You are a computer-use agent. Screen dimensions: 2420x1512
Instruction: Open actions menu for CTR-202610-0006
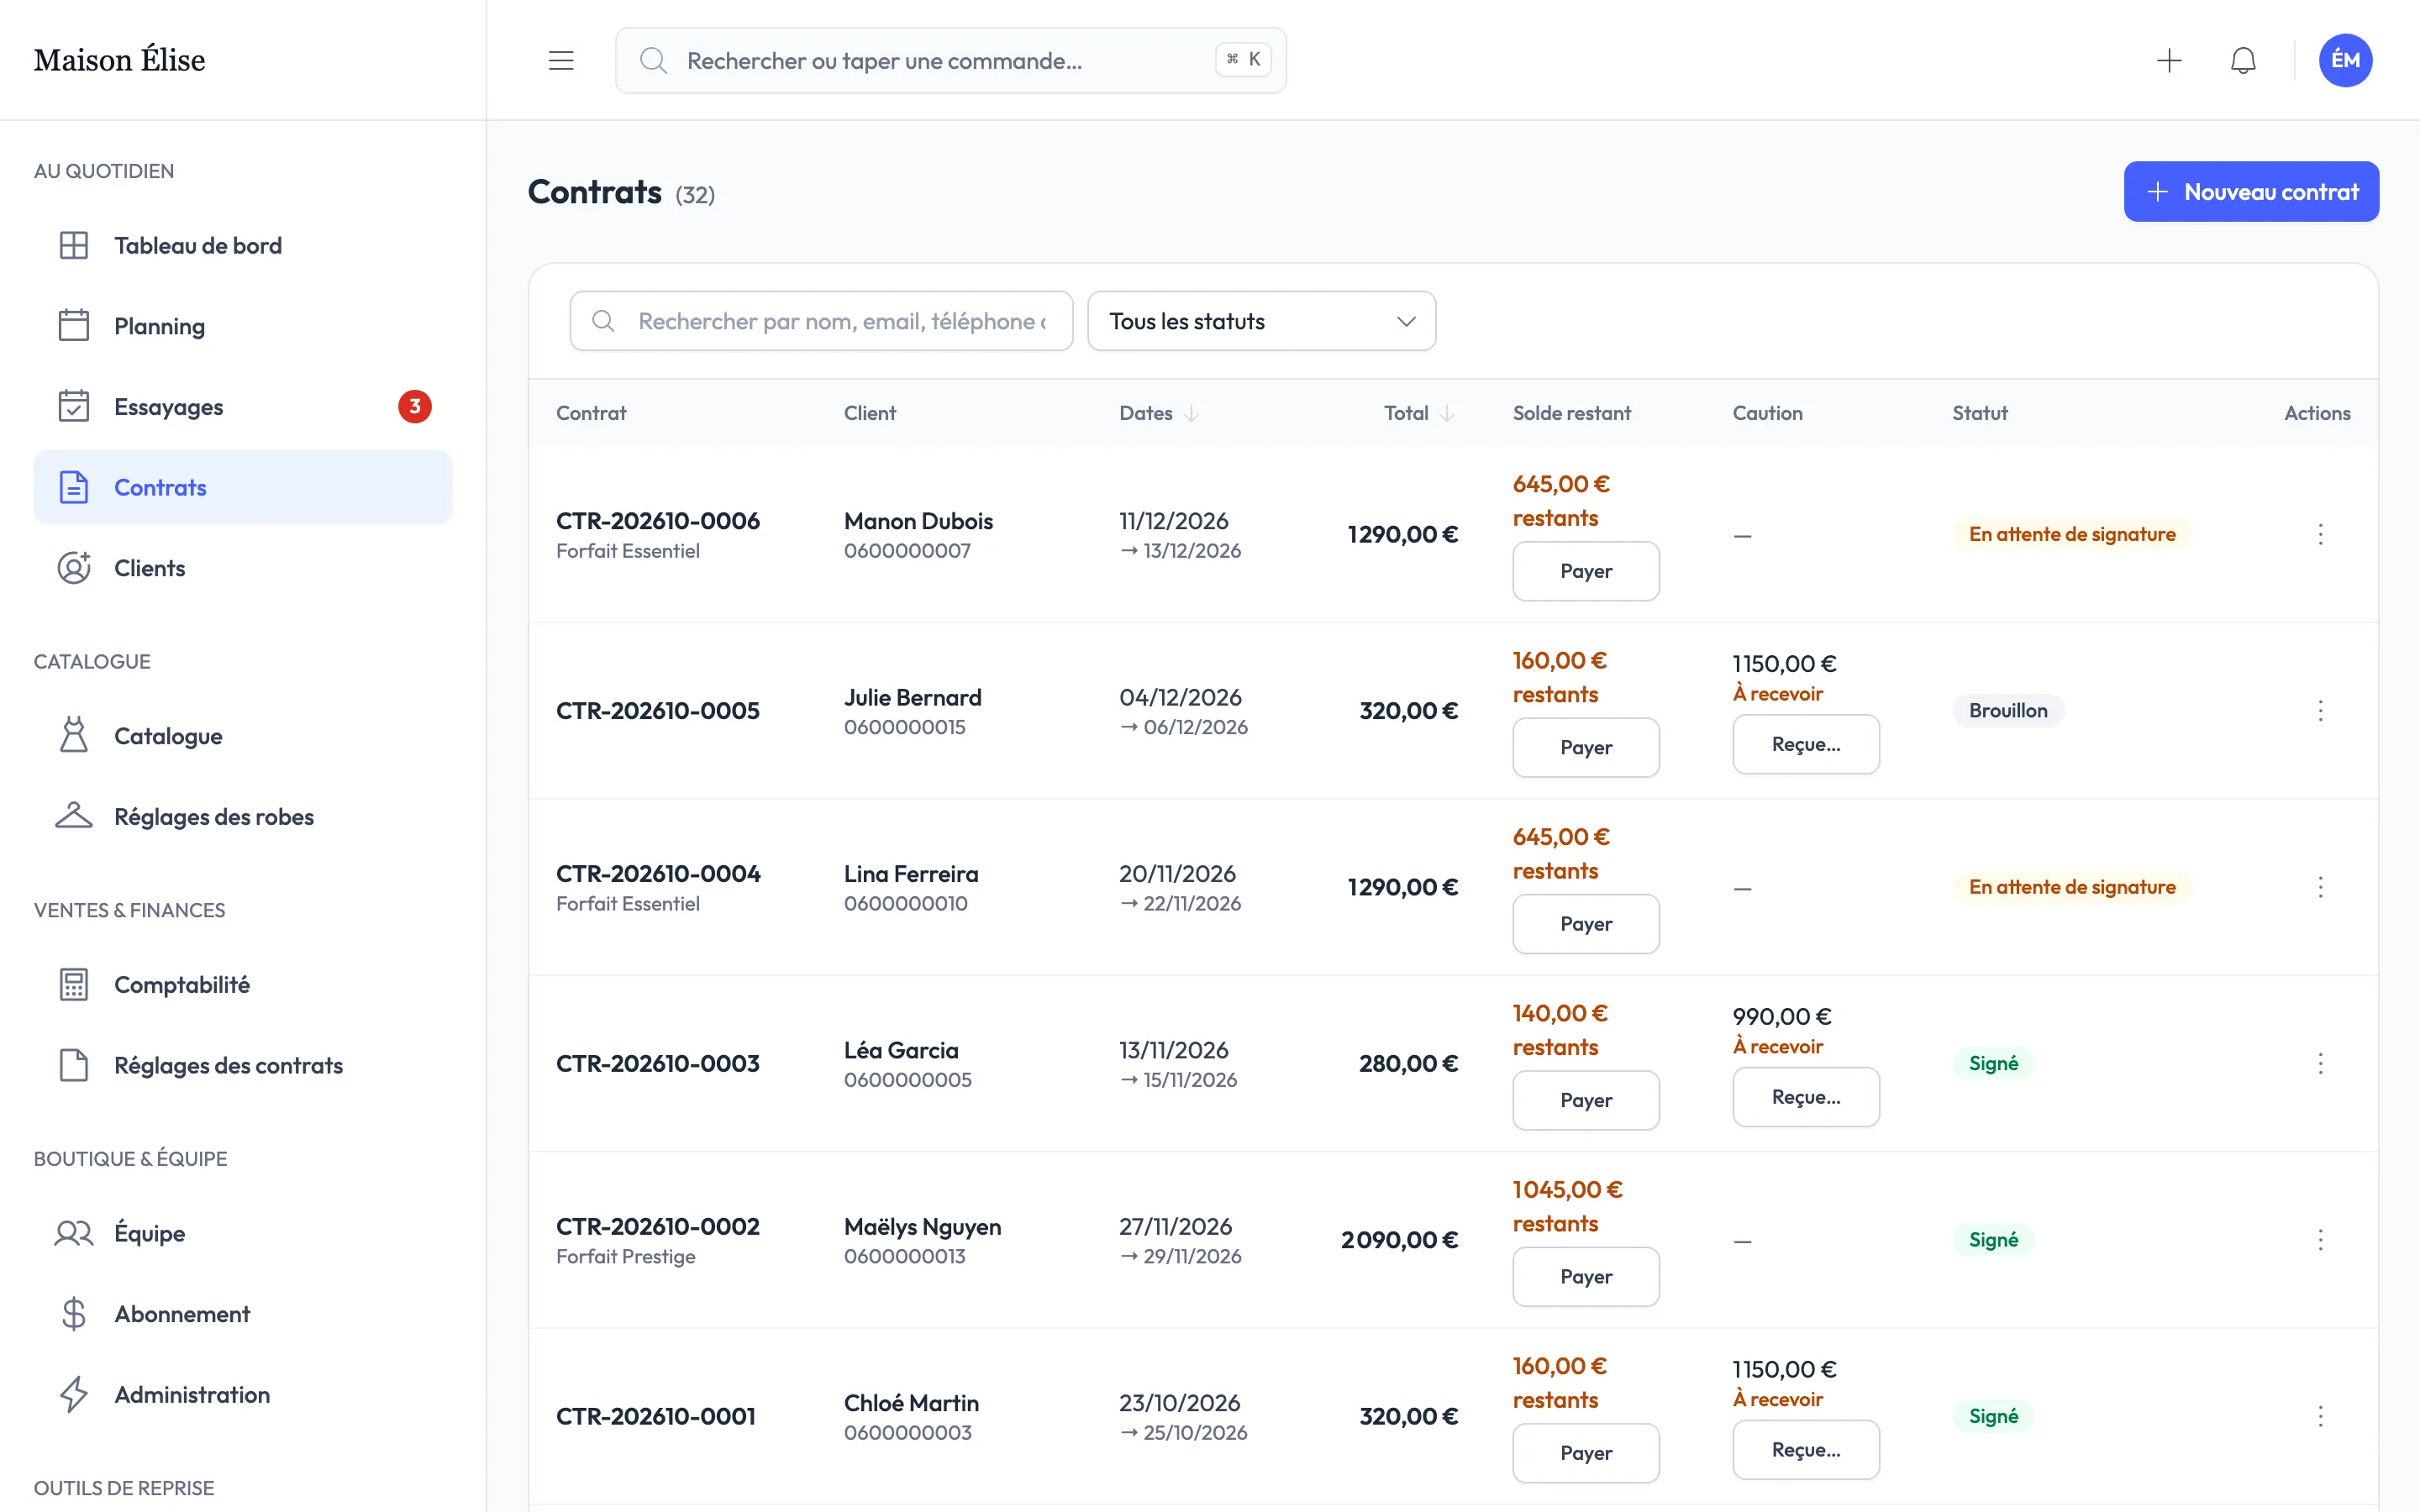(2320, 534)
